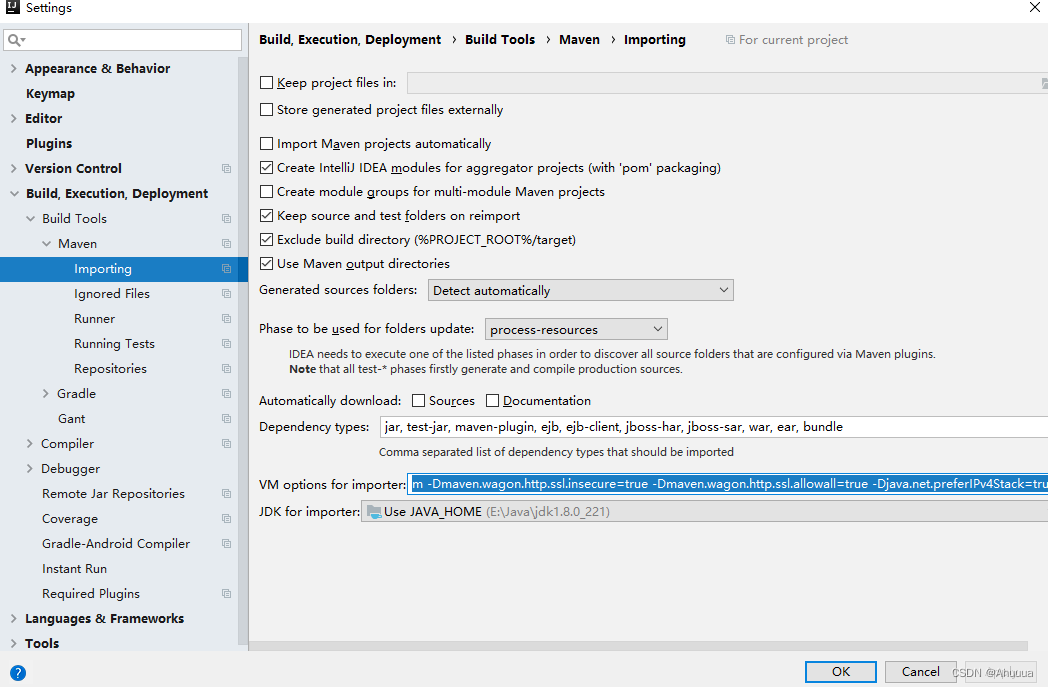This screenshot has width=1048, height=687.
Task: Select Ignored Files under Maven
Action: coord(112,293)
